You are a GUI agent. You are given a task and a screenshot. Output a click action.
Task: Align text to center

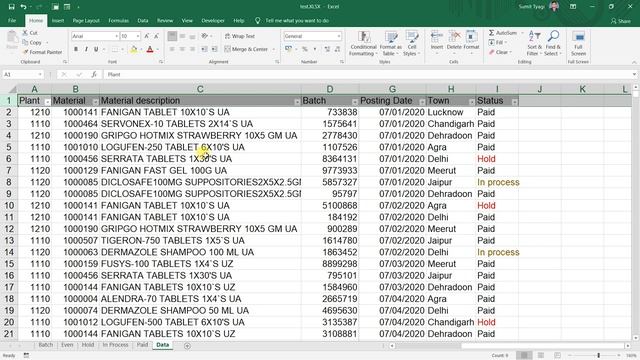click(x=182, y=49)
